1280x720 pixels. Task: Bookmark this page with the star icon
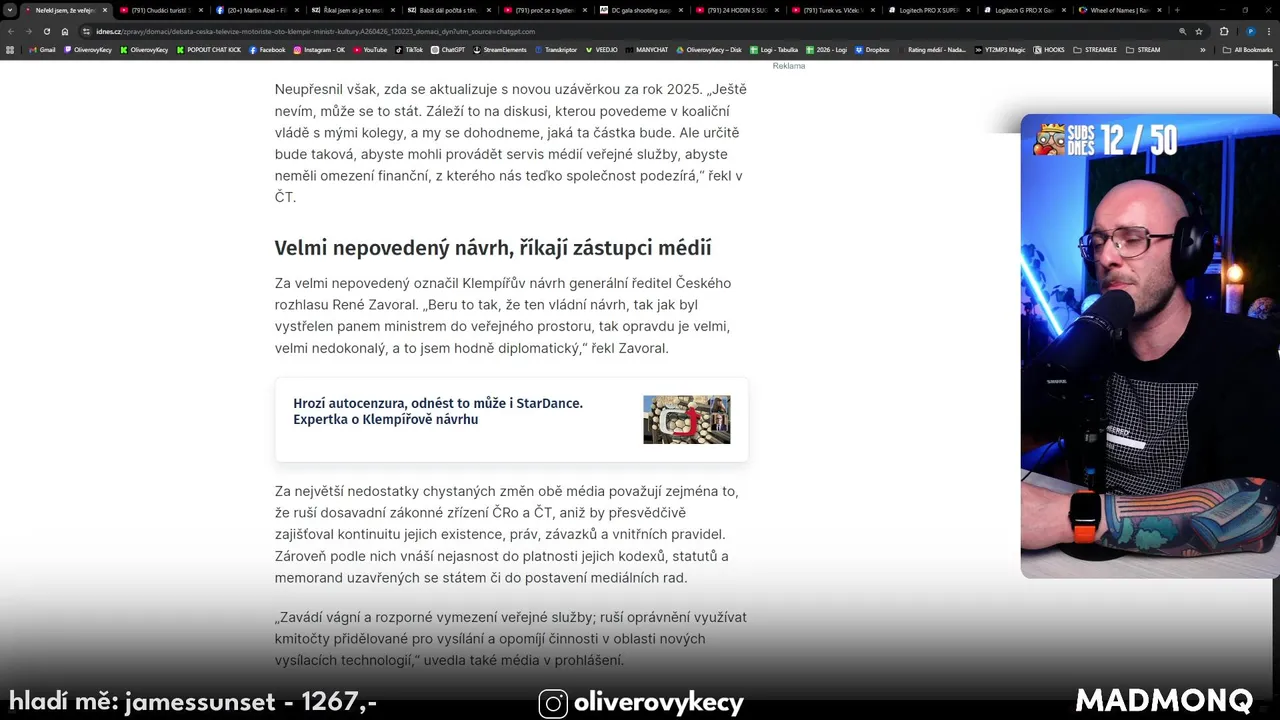[1199, 31]
